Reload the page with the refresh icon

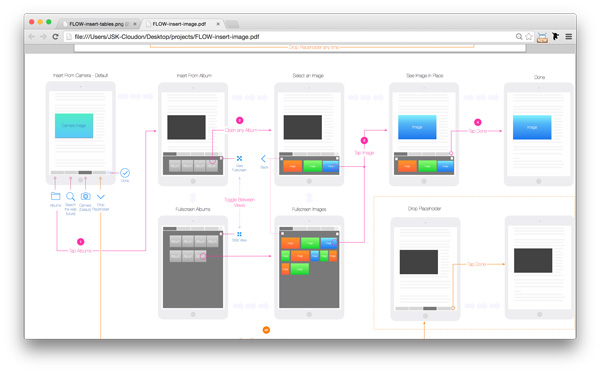coord(55,37)
